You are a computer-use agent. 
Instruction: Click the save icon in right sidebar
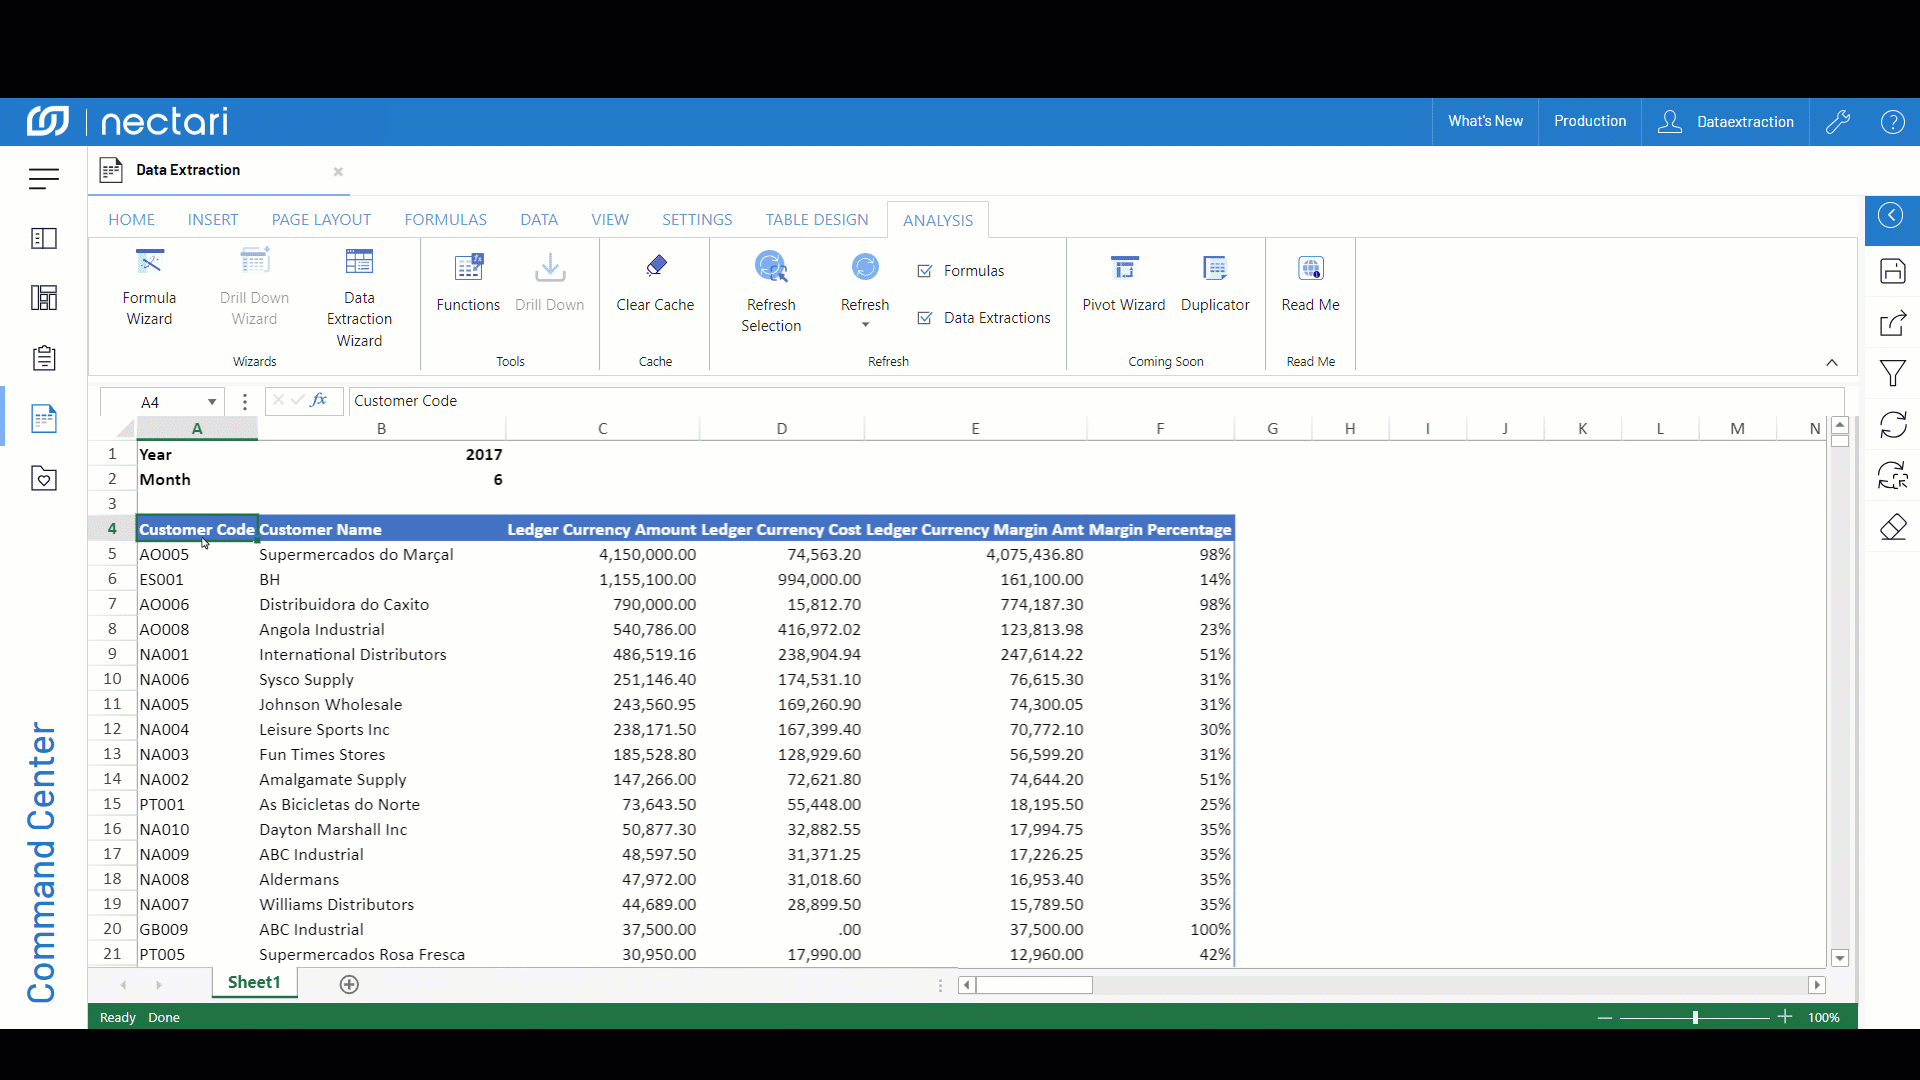[1893, 271]
